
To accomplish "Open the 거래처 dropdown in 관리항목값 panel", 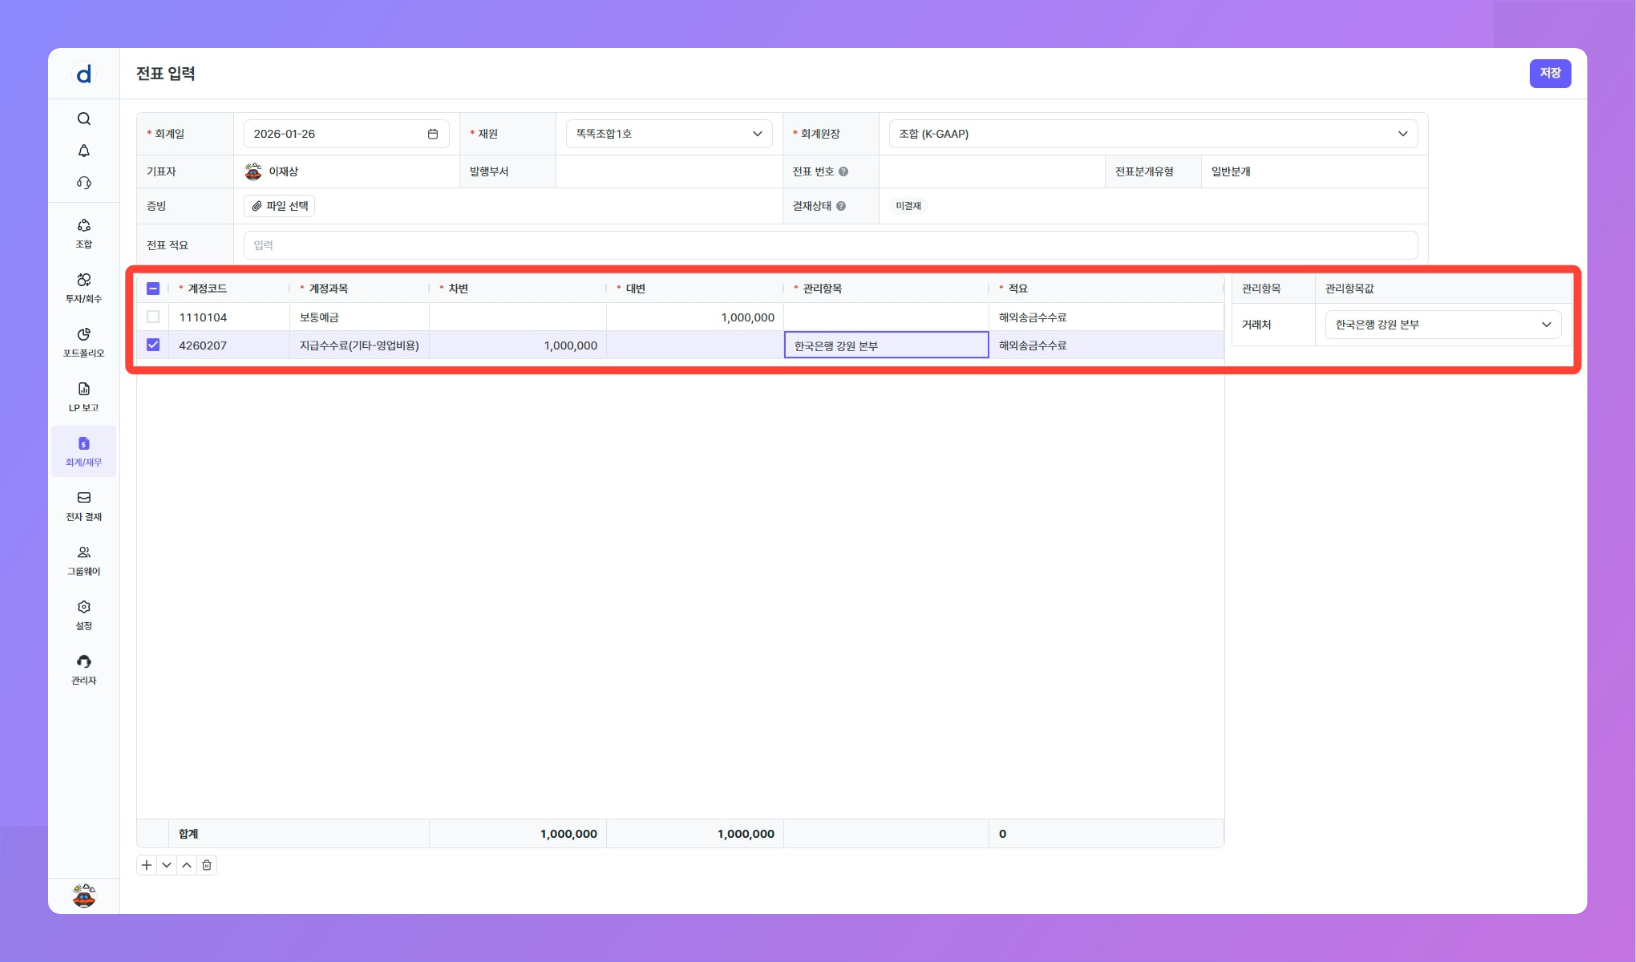I will [x=1443, y=325].
